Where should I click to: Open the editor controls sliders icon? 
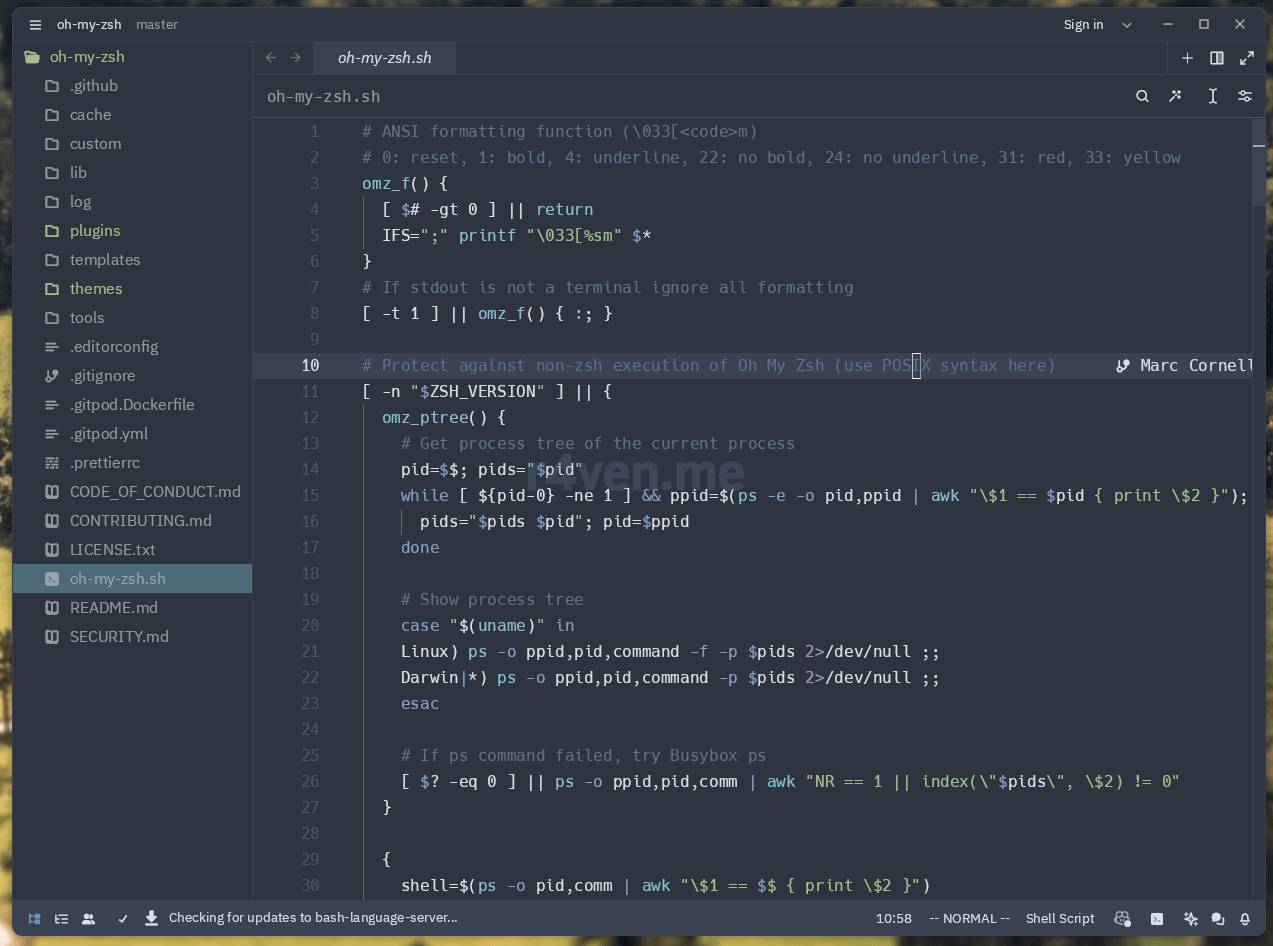pyautogui.click(x=1245, y=96)
